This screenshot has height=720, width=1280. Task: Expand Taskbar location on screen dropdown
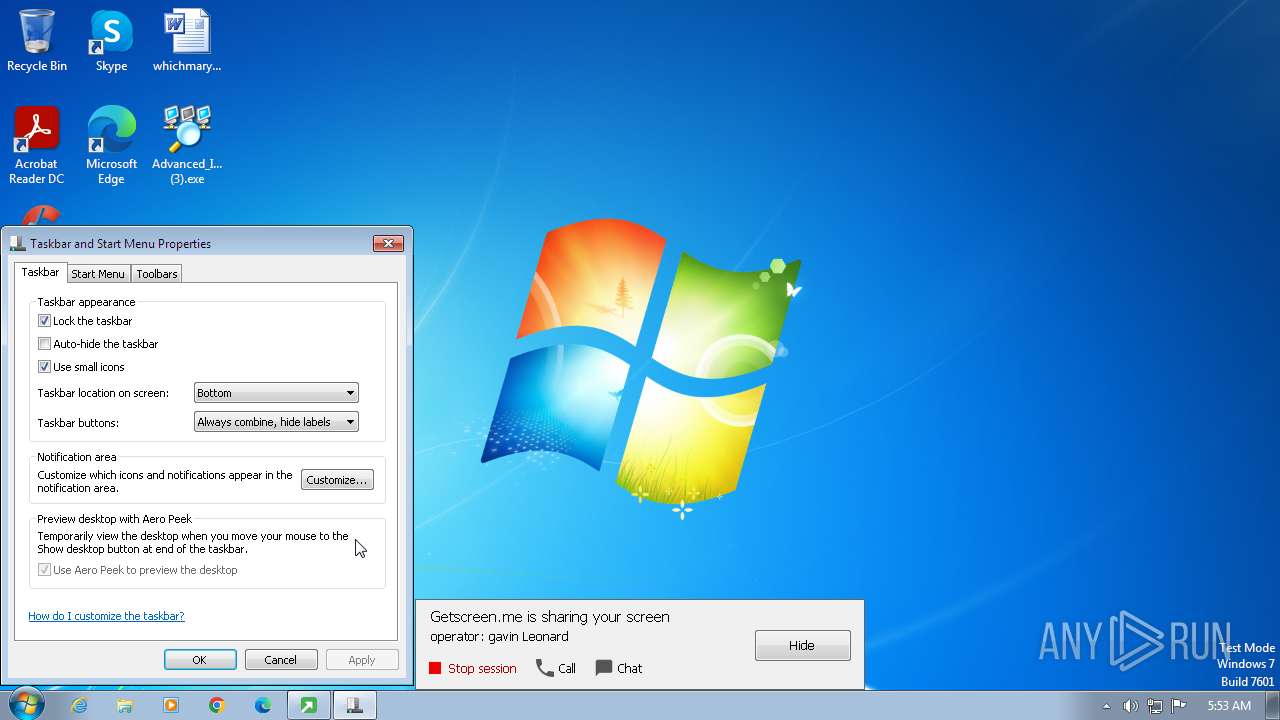click(x=276, y=393)
